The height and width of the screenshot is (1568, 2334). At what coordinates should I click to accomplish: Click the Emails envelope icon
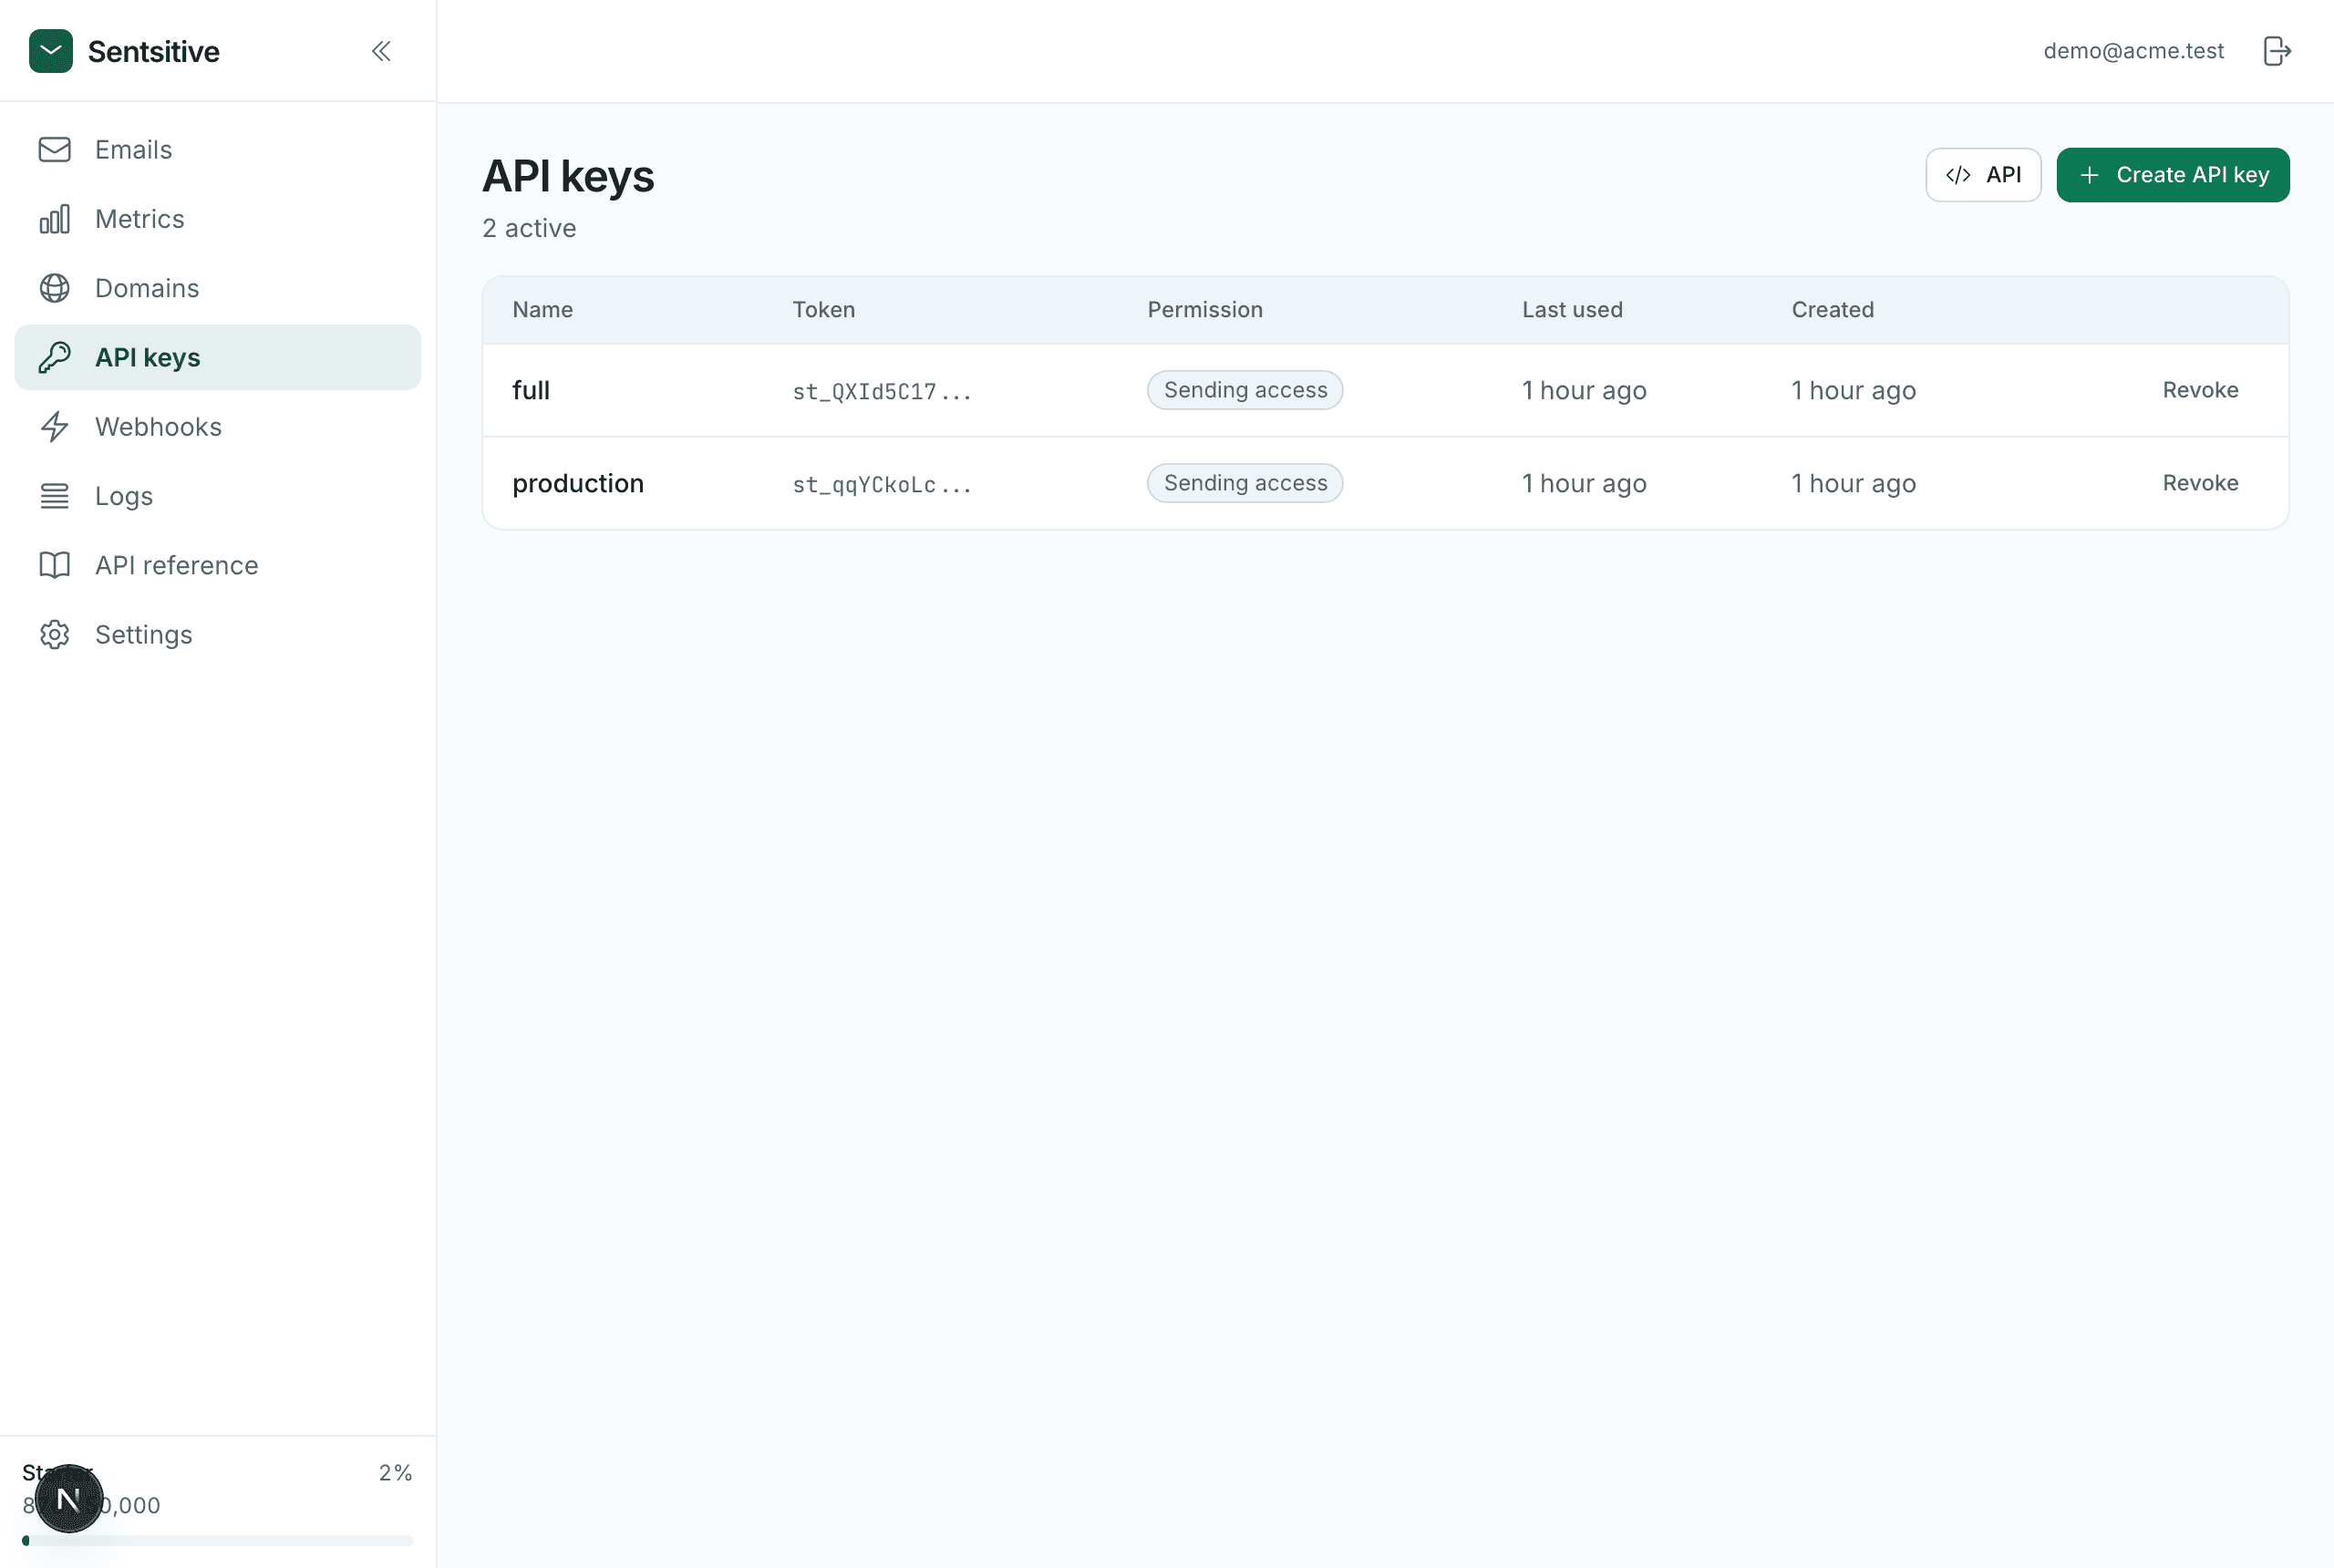click(x=55, y=150)
